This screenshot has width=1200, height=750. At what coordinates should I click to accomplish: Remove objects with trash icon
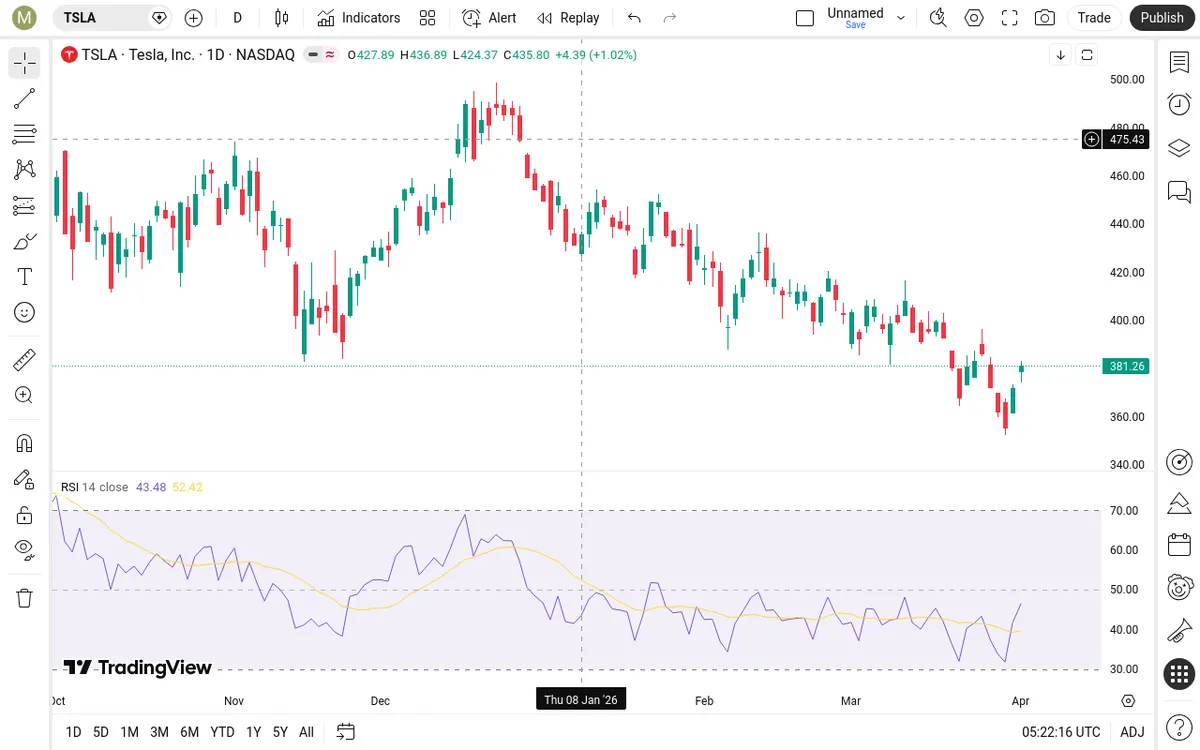tap(25, 598)
